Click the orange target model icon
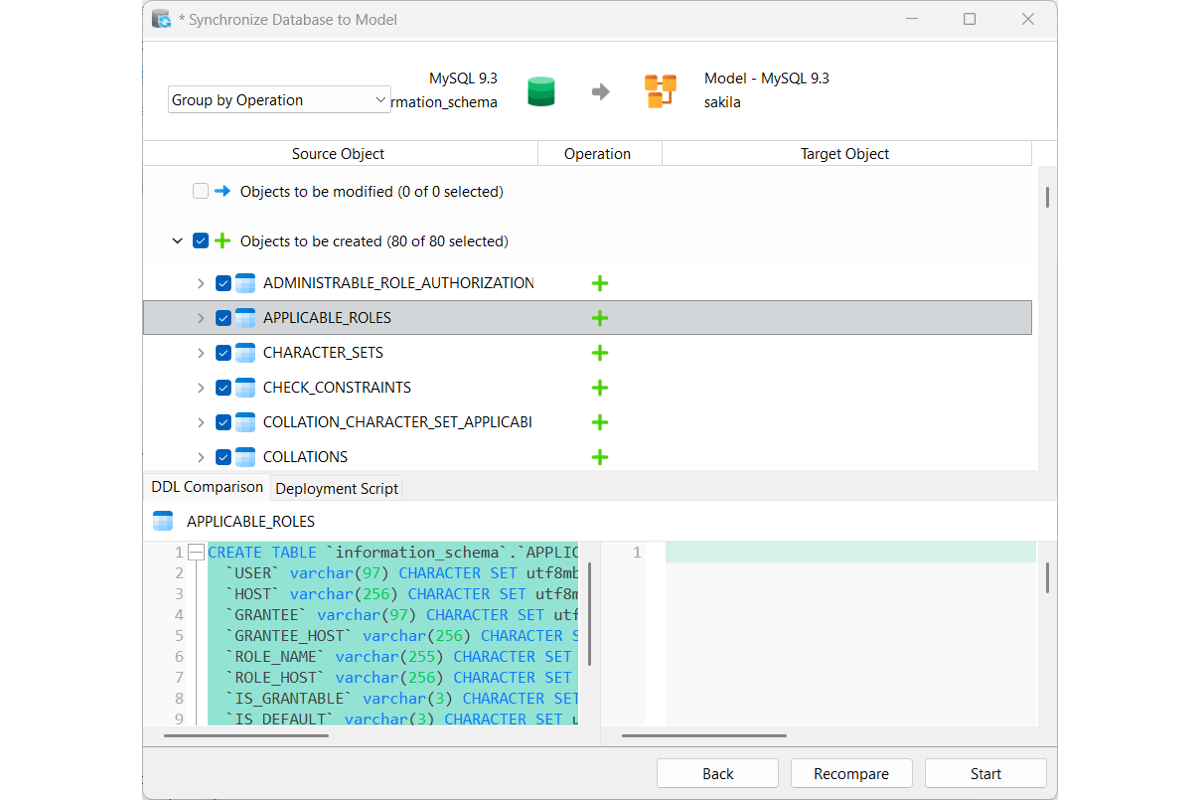This screenshot has height=800, width=1200. (660, 91)
